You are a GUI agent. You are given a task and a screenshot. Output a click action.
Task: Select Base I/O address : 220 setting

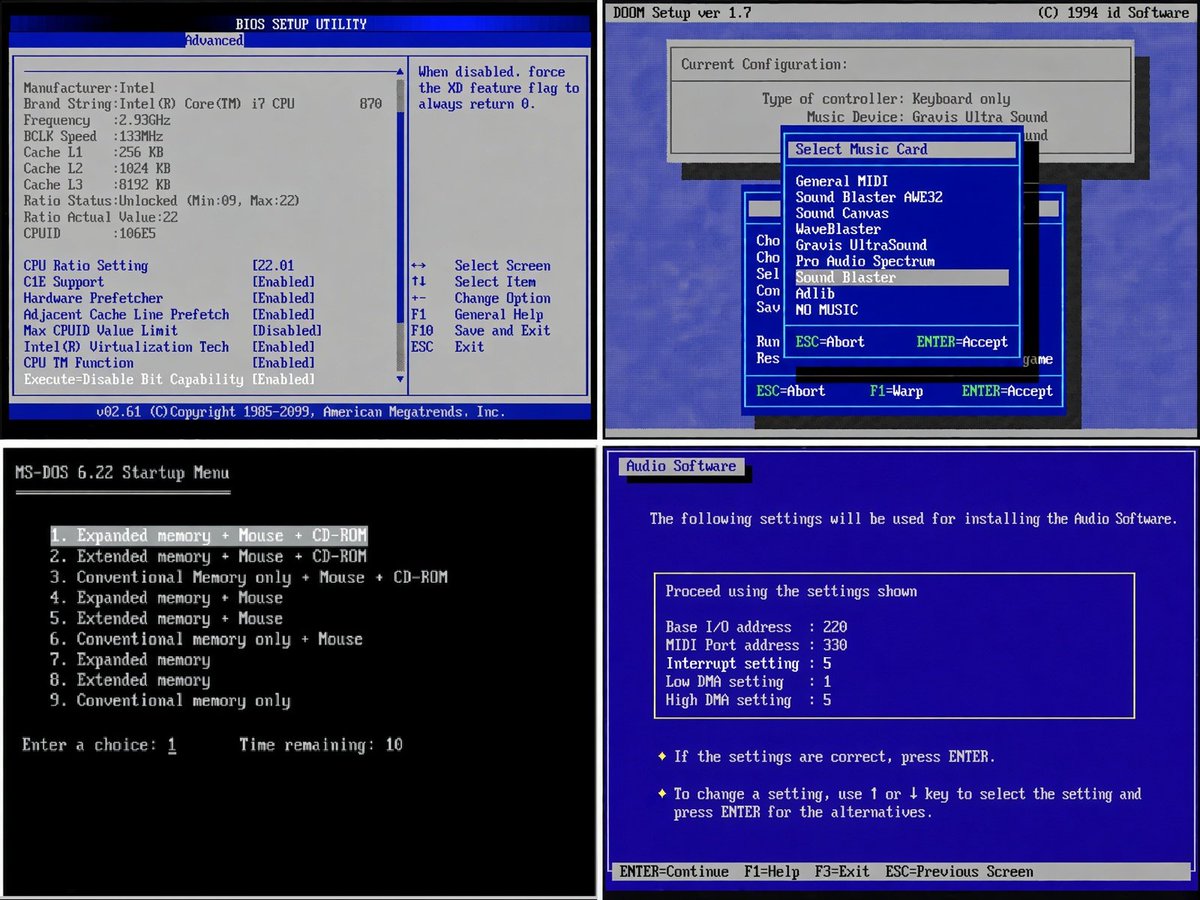point(756,627)
